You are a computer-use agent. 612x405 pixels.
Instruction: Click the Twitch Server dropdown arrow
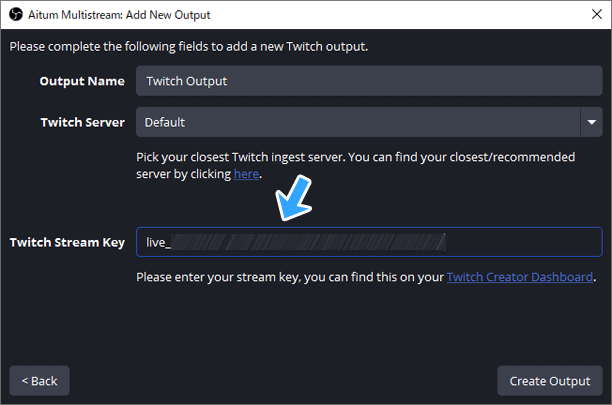click(591, 122)
